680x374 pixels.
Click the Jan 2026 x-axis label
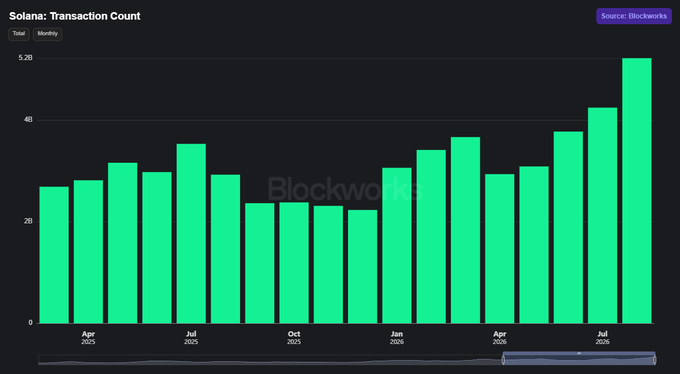click(397, 338)
